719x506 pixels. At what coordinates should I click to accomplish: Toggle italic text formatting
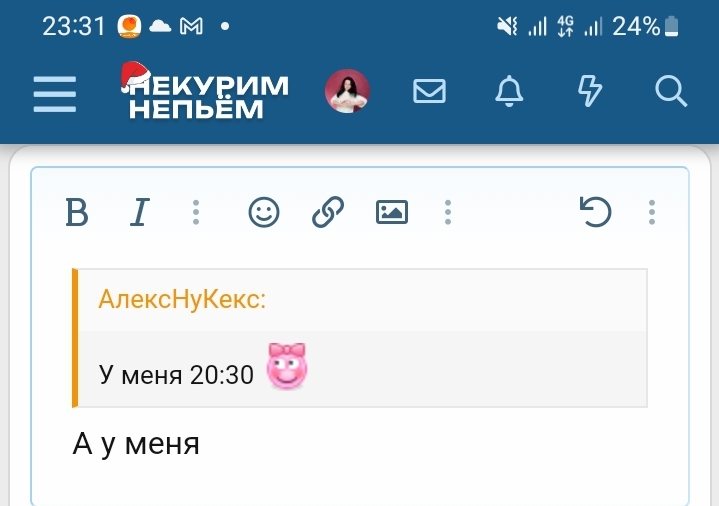pos(139,212)
